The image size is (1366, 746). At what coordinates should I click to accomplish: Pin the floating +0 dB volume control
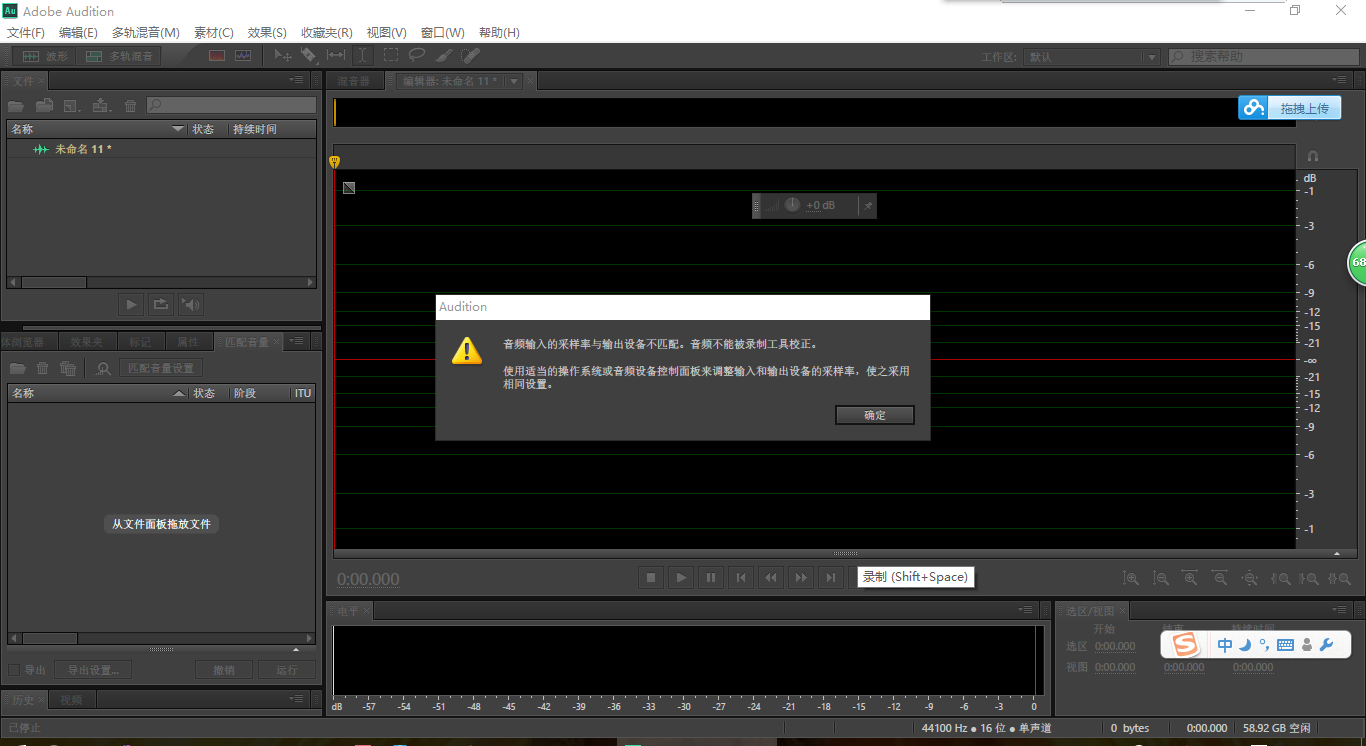(x=868, y=206)
